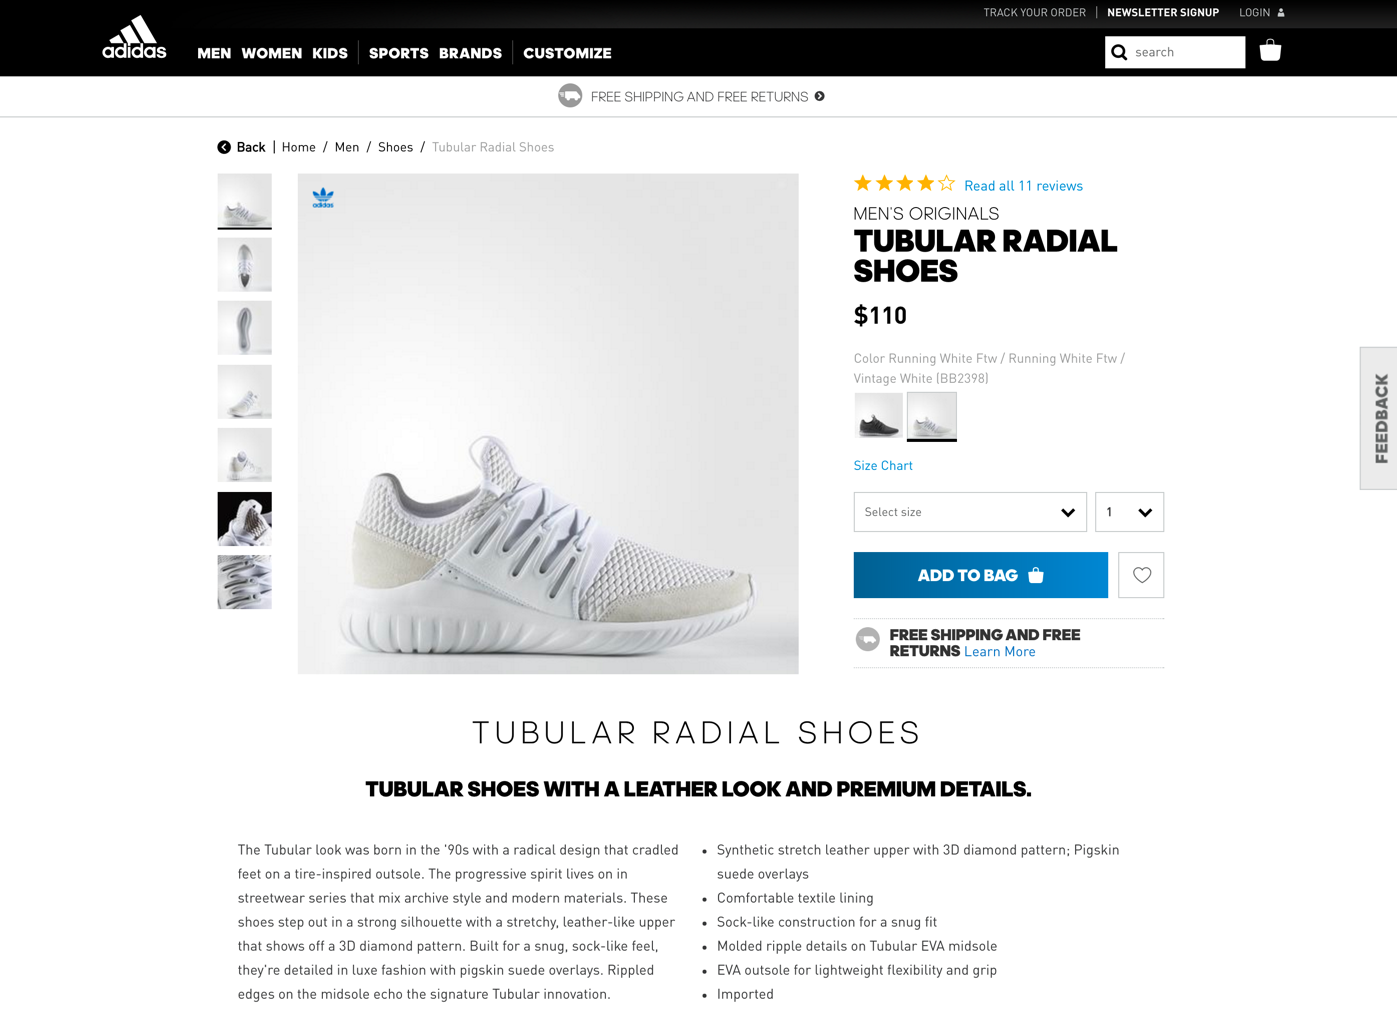Click the star rating icons

pyautogui.click(x=904, y=184)
